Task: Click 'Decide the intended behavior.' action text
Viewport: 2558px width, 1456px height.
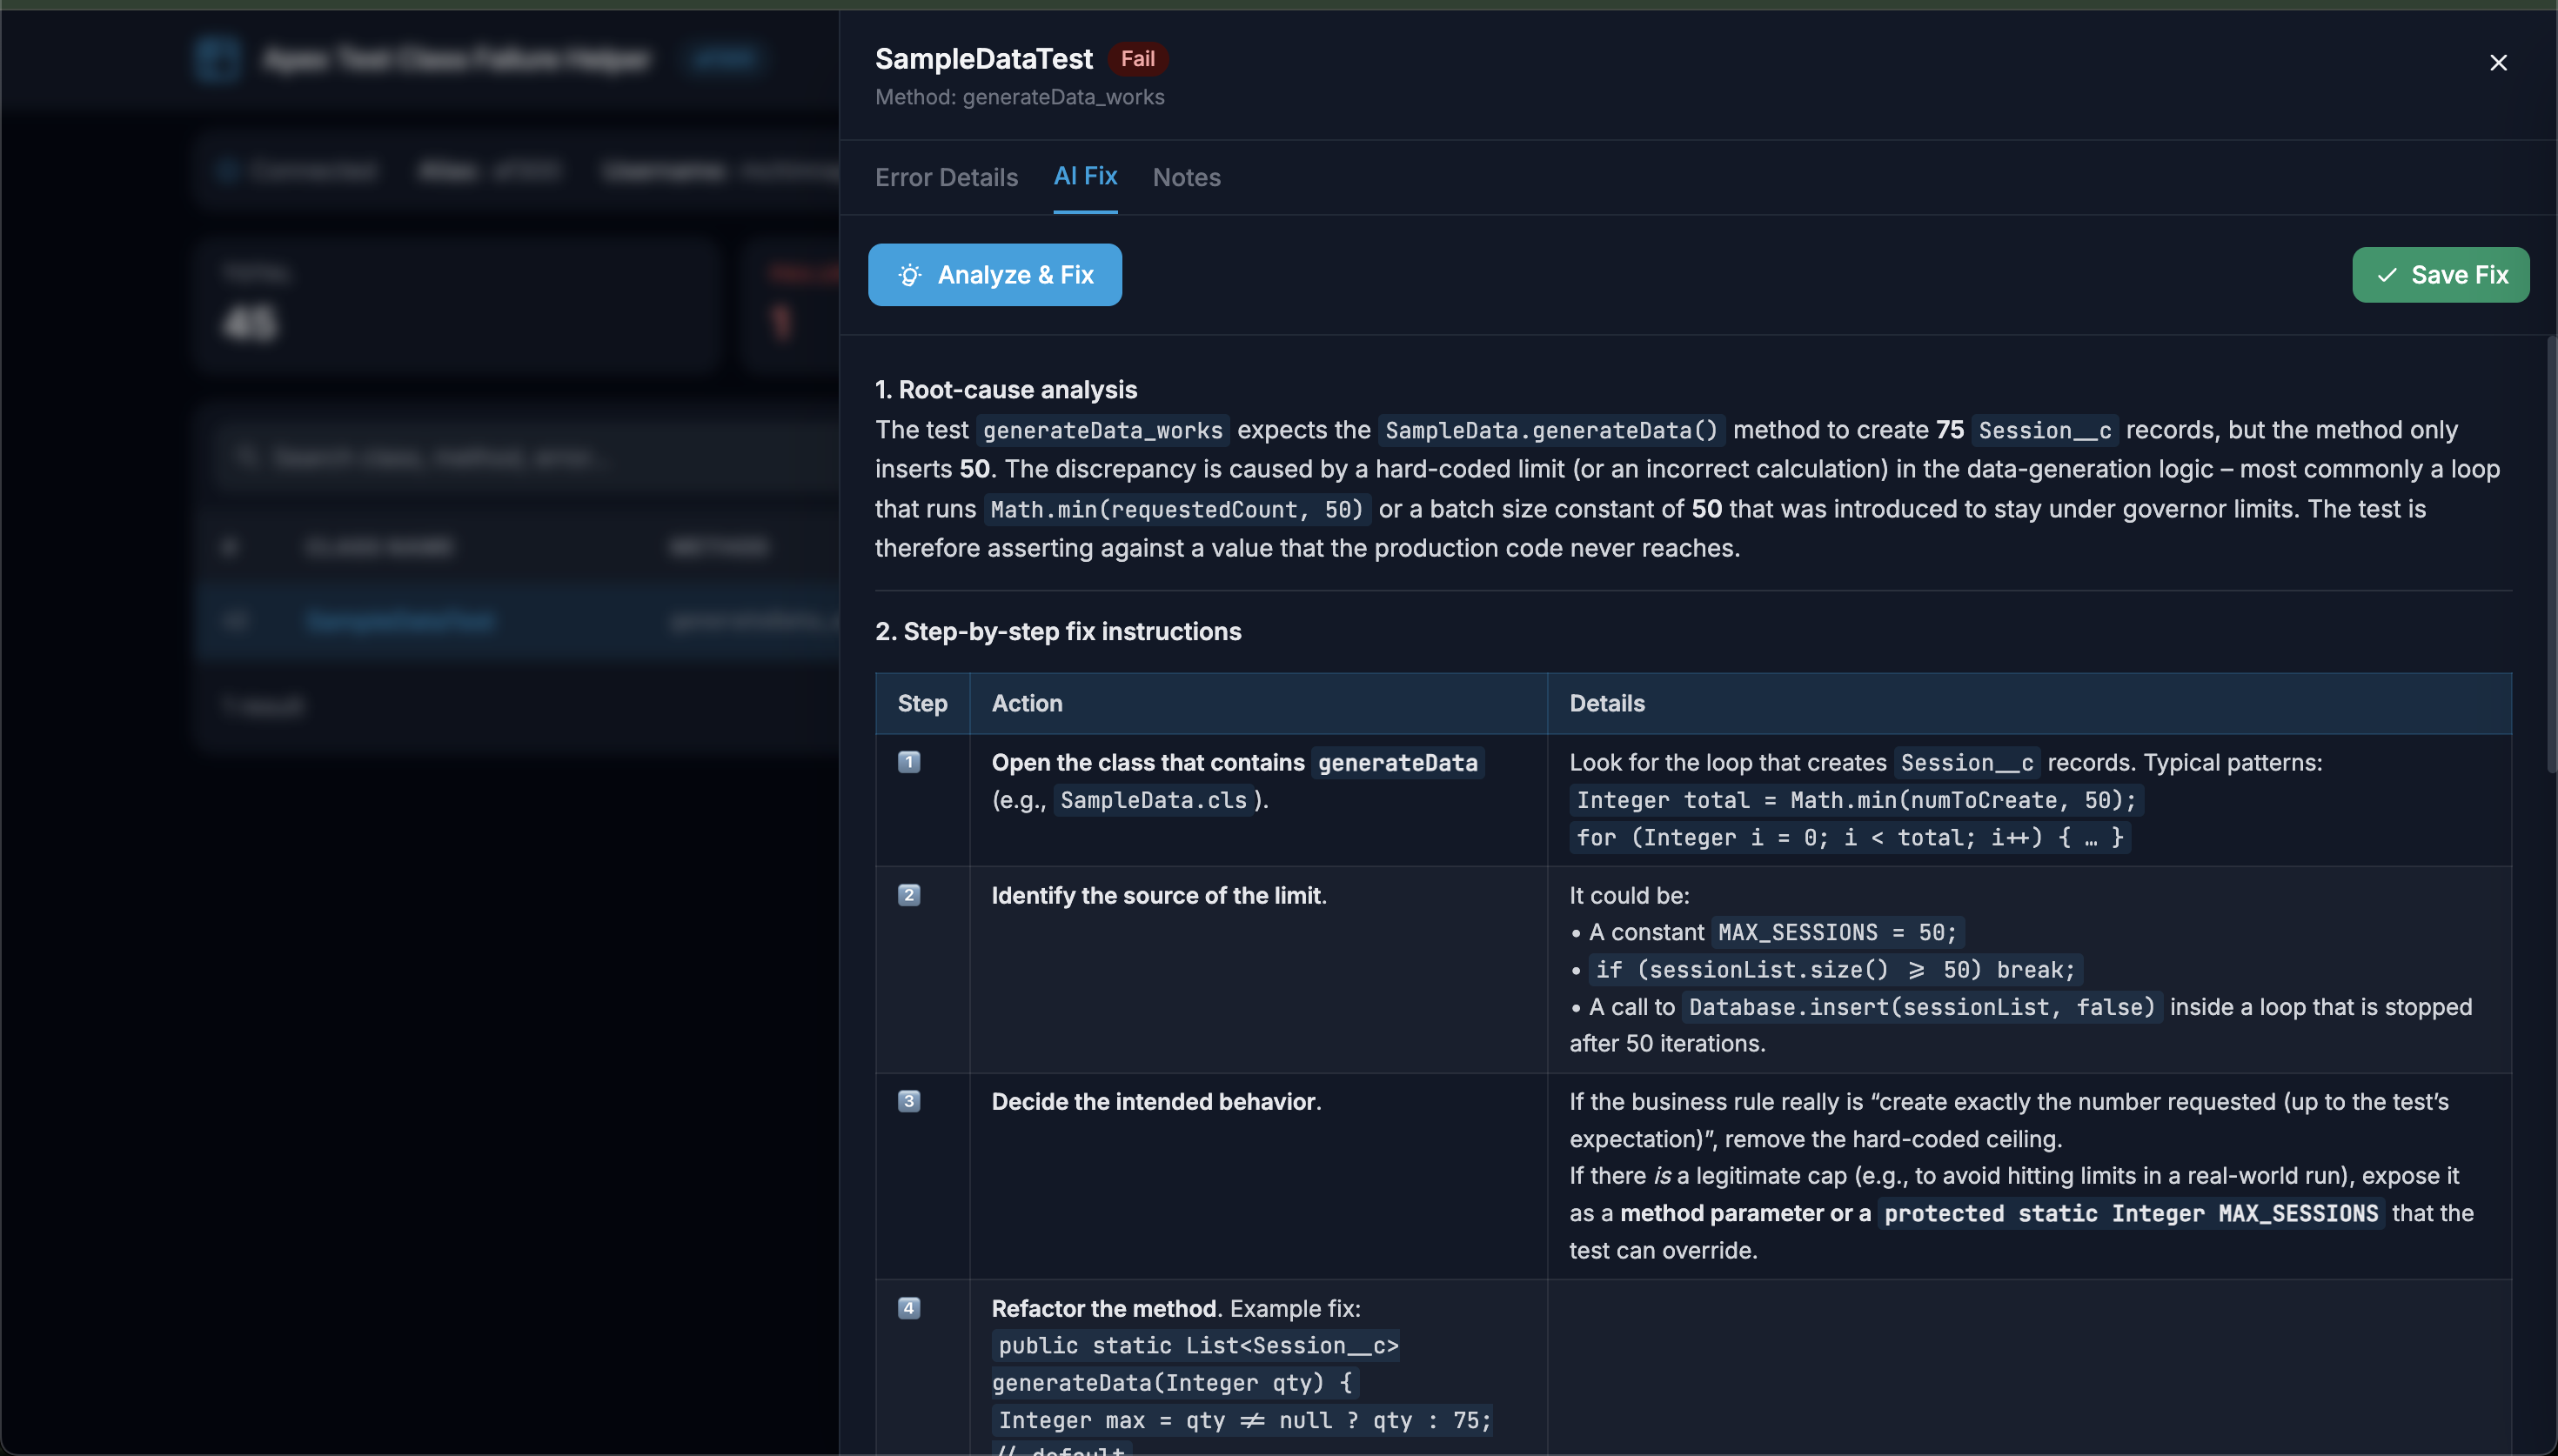Action: [x=1156, y=1101]
